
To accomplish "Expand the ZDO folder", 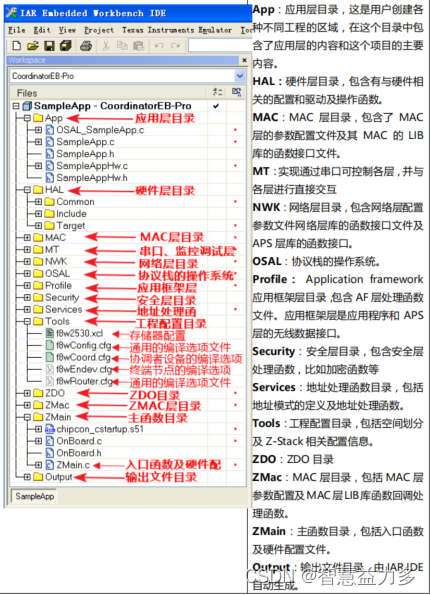I will (x=27, y=393).
